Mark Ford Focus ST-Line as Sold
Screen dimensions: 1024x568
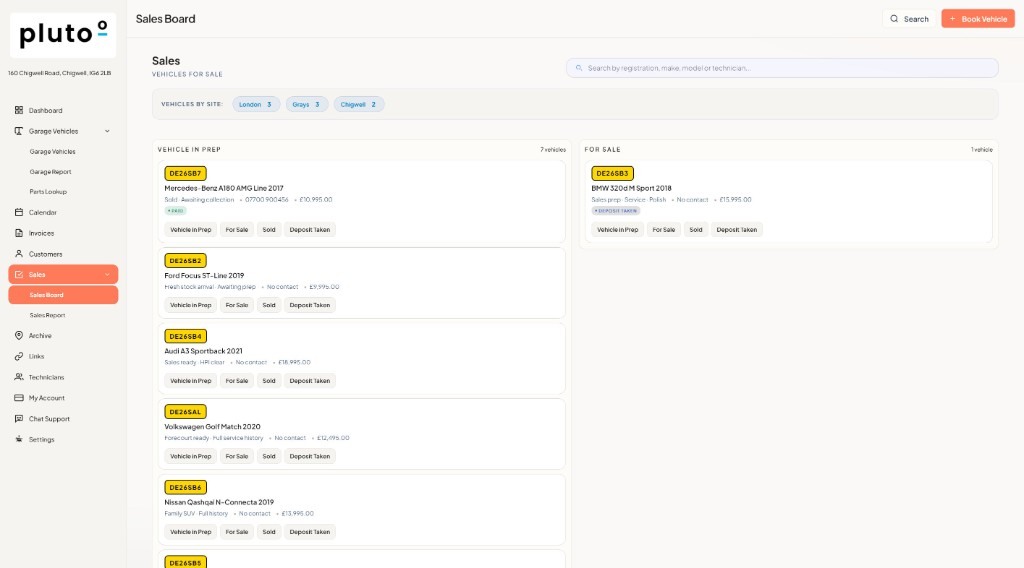pyautogui.click(x=269, y=305)
